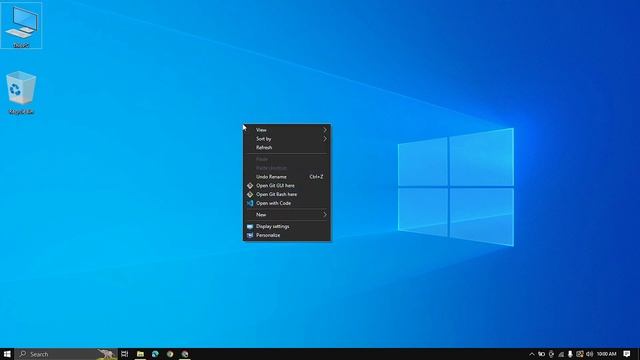The image size is (640, 360).
Task: Choose Personalize in the context menu
Action: 287,235
